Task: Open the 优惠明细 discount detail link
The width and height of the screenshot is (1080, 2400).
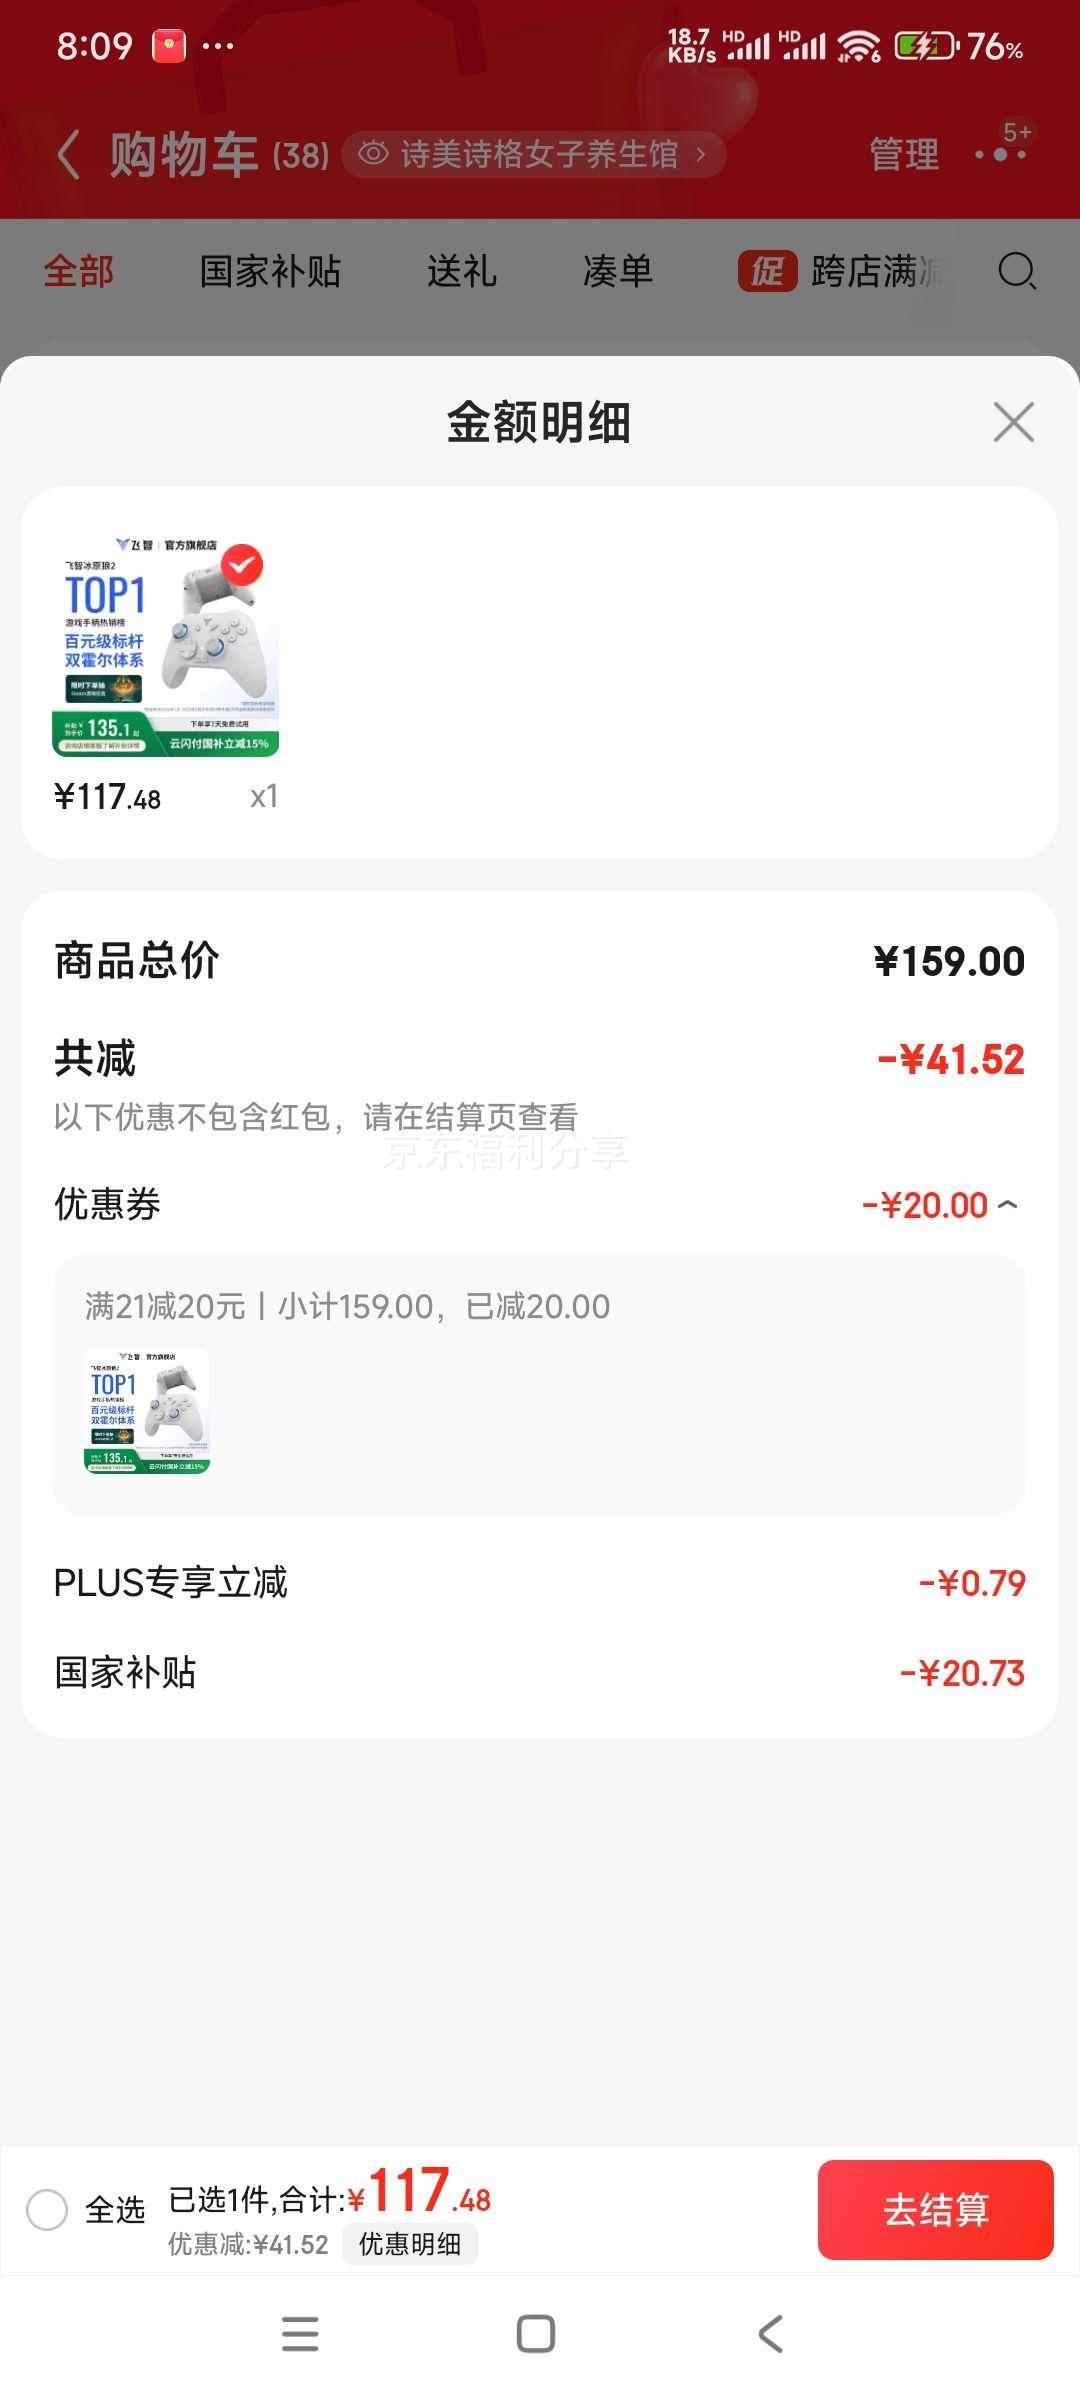Action: pos(410,2244)
